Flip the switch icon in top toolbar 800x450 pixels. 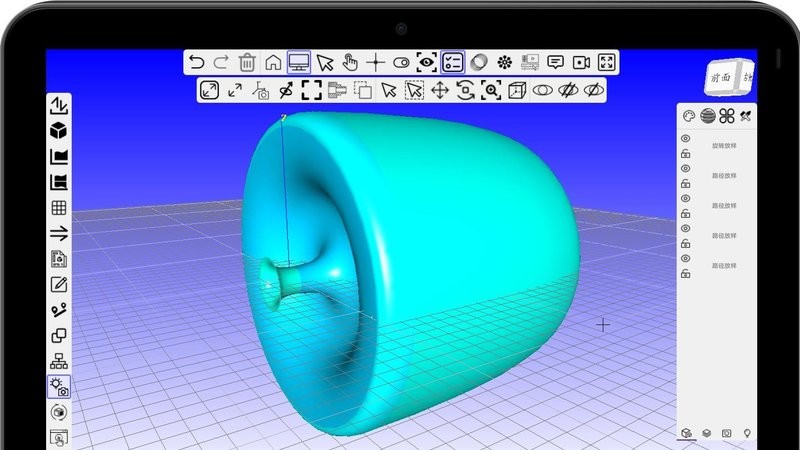402,62
